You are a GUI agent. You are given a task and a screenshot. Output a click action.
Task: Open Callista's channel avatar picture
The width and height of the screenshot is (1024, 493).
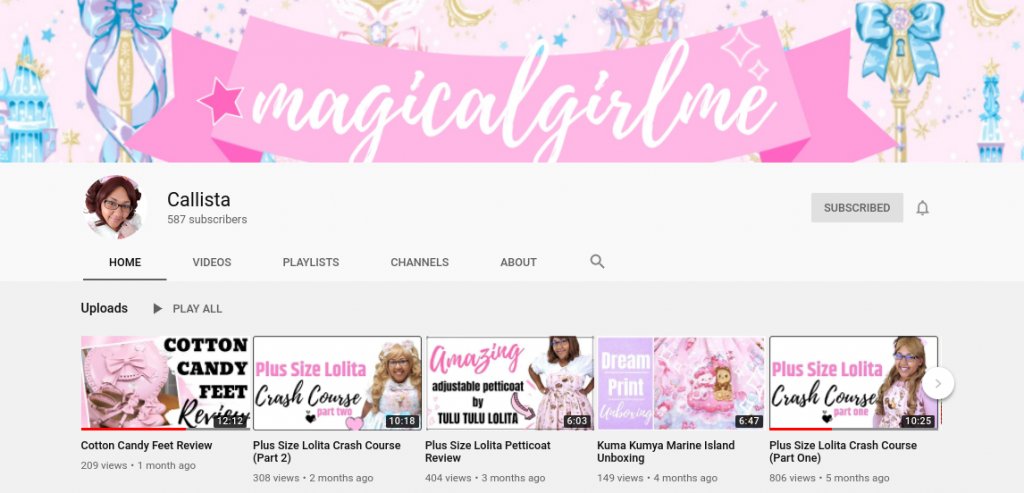pos(115,207)
